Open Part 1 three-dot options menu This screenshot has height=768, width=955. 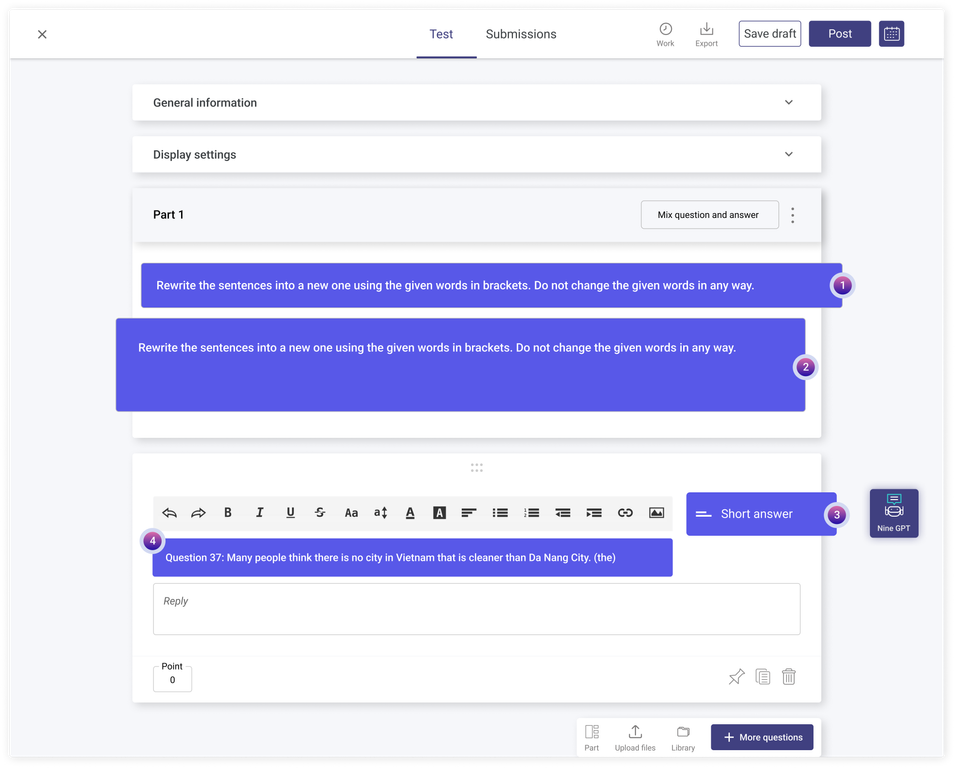click(x=793, y=215)
